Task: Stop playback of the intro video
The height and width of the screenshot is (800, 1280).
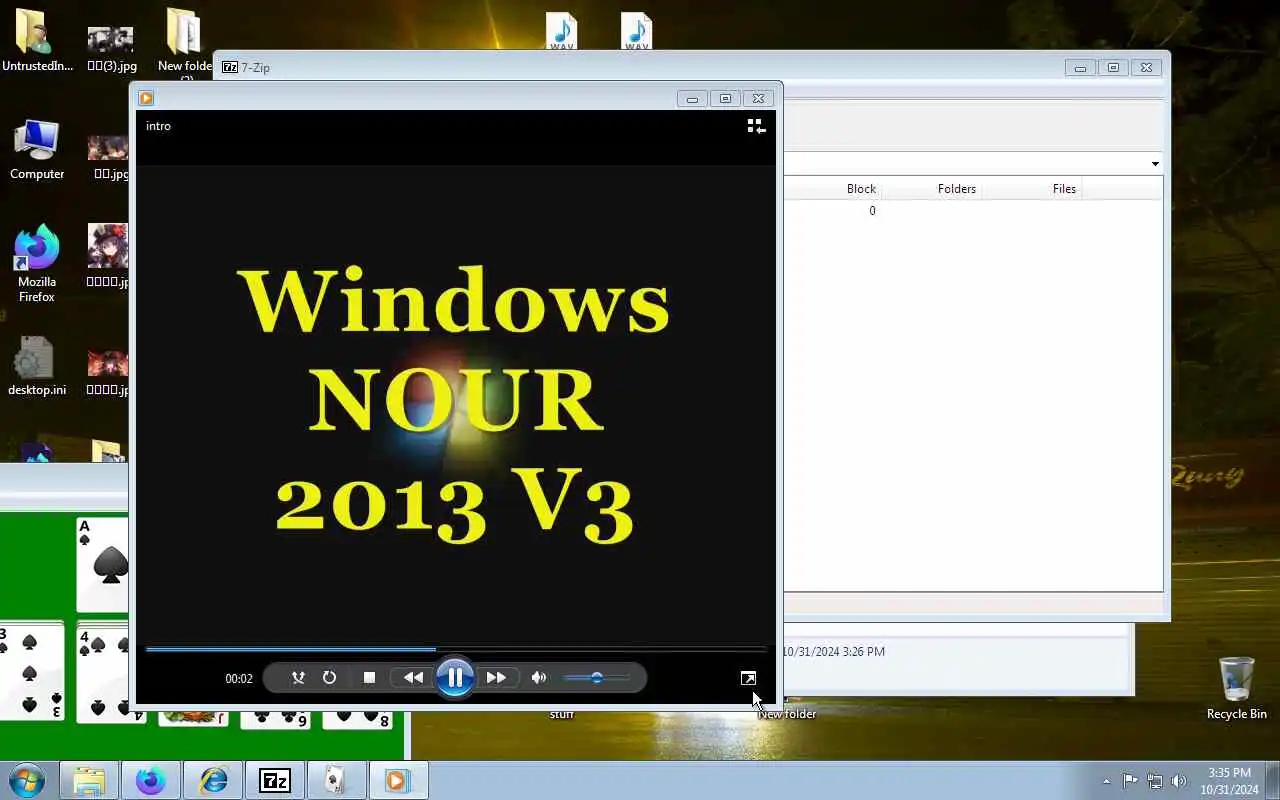Action: click(369, 678)
